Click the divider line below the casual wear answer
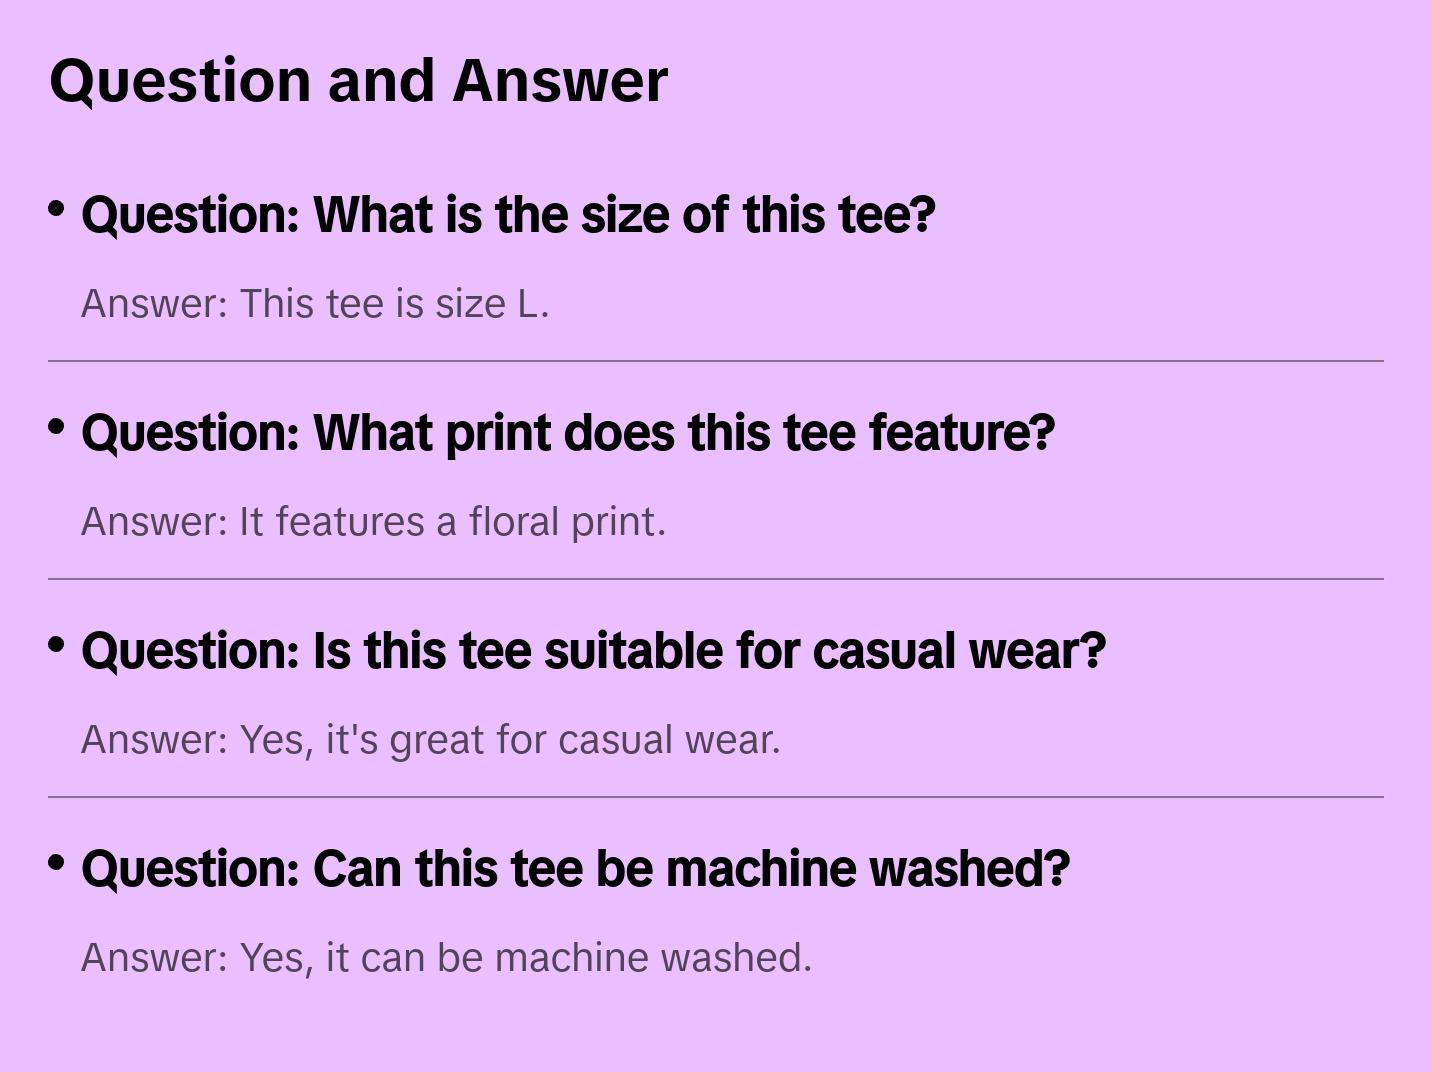Screen dimensions: 1432x1072 click(x=716, y=797)
